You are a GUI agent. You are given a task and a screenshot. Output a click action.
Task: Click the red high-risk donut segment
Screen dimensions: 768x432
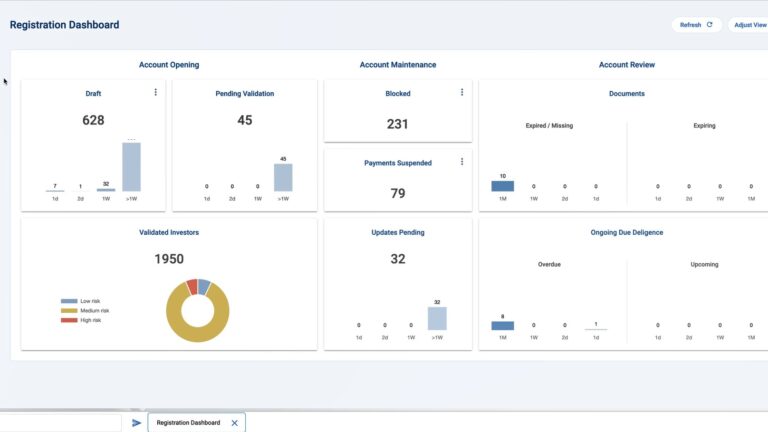click(x=192, y=287)
